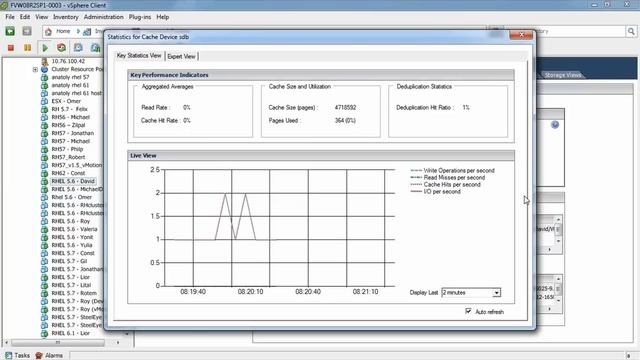Image resolution: width=640 pixels, height=360 pixels.
Task: Select RH57 - Jonathan in the tree
Action: point(73,133)
